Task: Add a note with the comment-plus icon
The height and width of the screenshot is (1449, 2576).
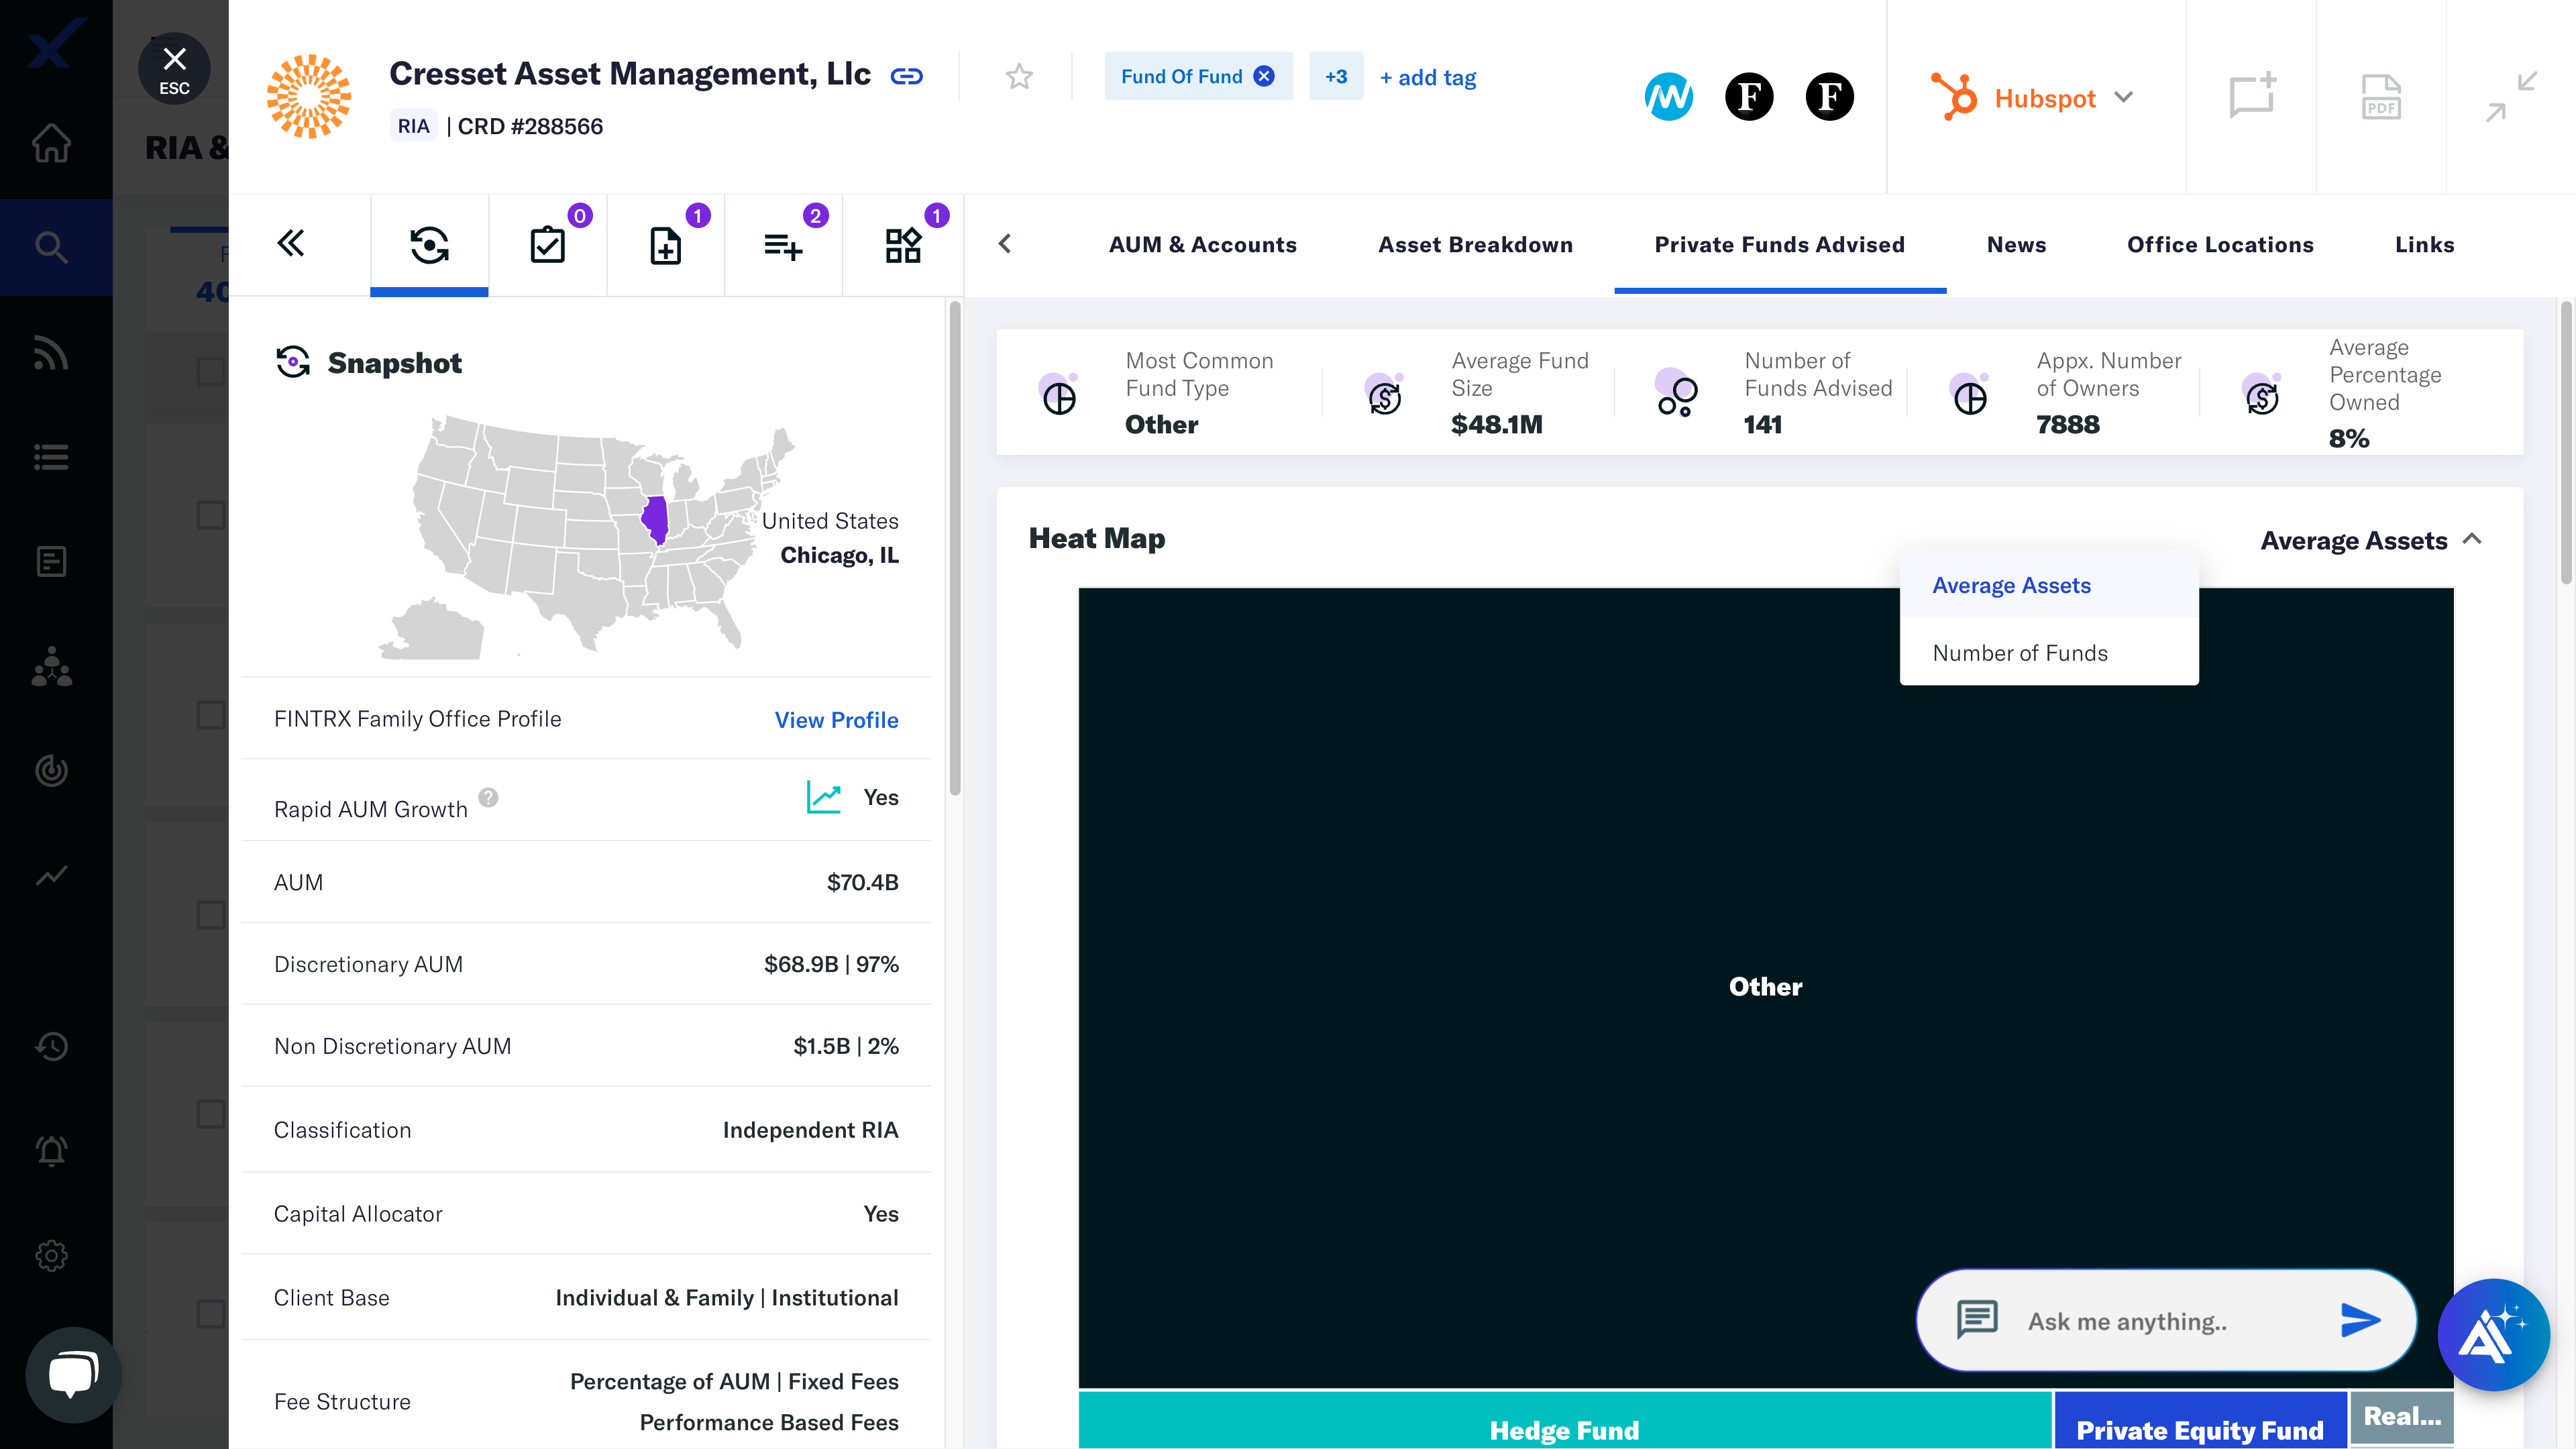Action: (2252, 97)
